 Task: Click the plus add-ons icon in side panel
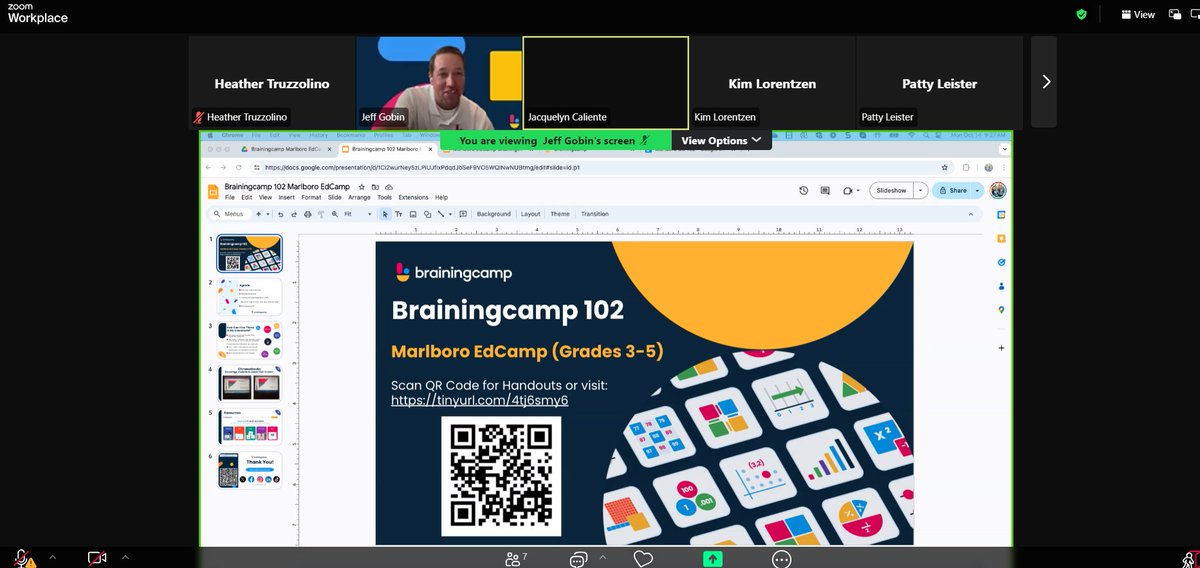point(1001,347)
